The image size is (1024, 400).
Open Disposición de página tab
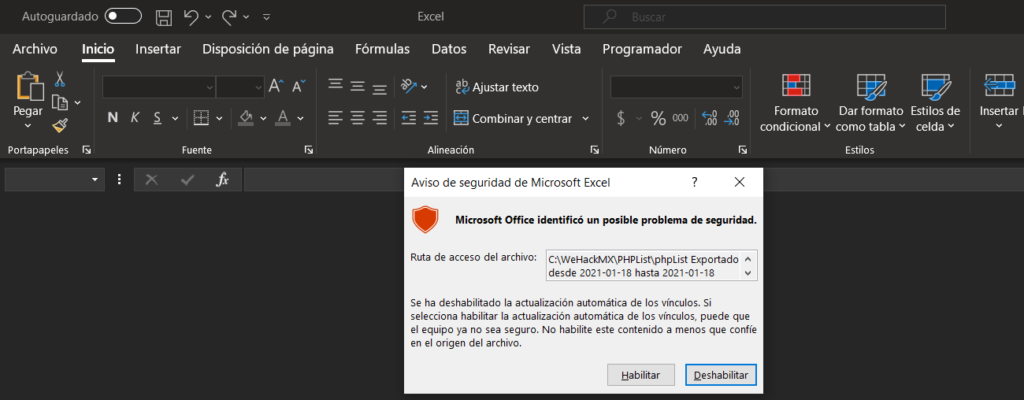[x=268, y=49]
